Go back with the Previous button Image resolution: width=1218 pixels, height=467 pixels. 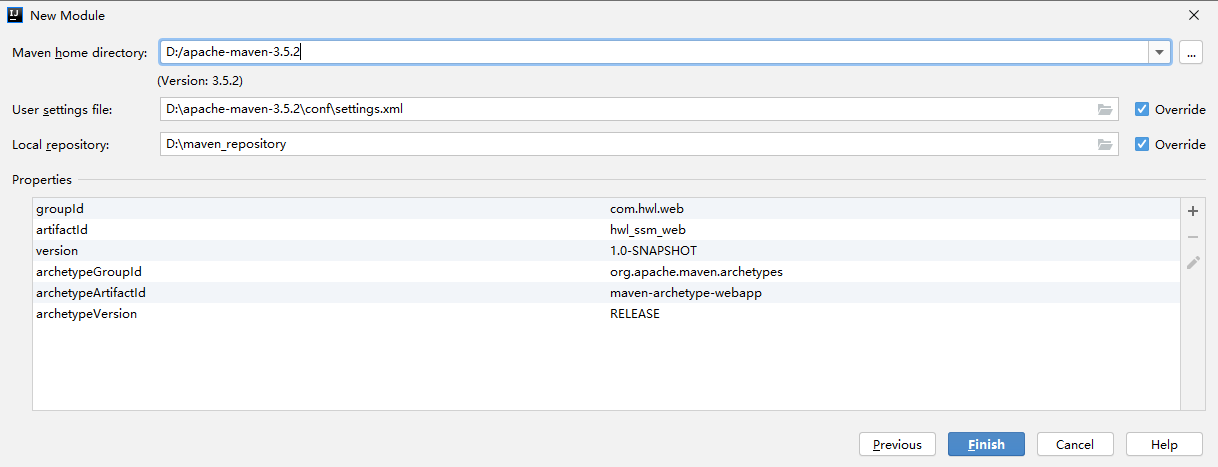(x=897, y=444)
